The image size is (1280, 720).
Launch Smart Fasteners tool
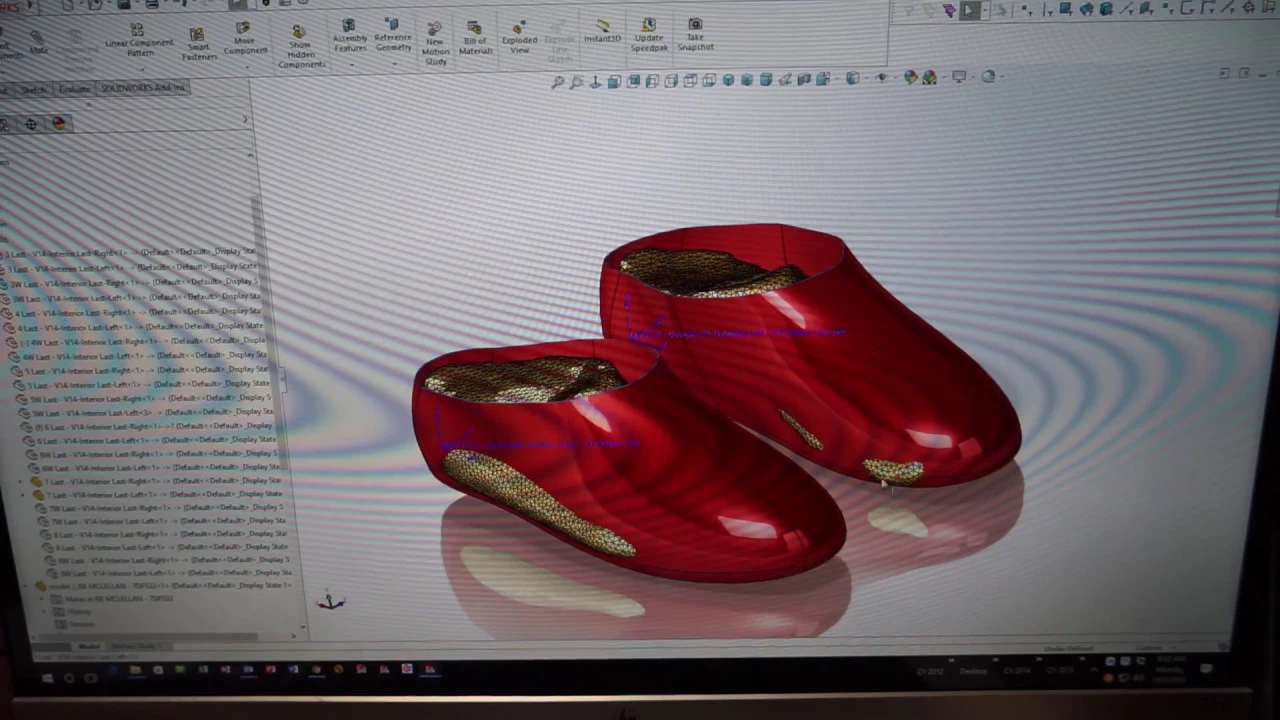[x=198, y=44]
